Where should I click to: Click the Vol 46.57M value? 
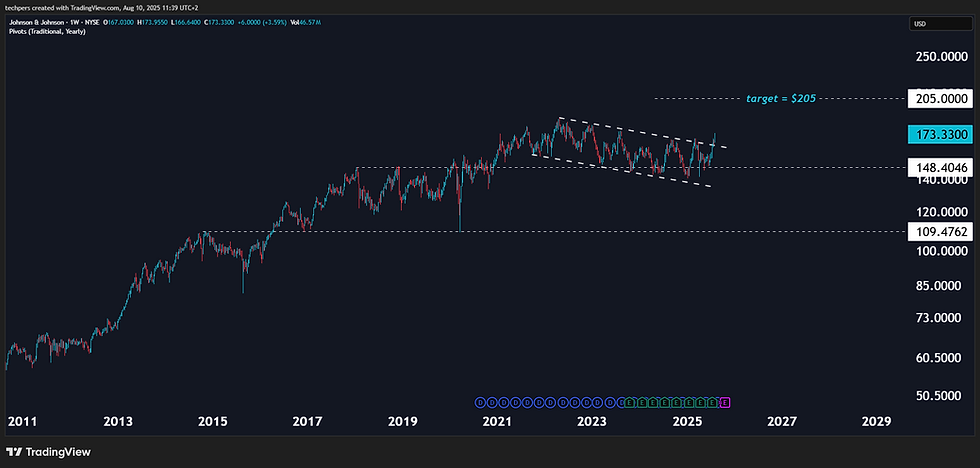pos(305,22)
